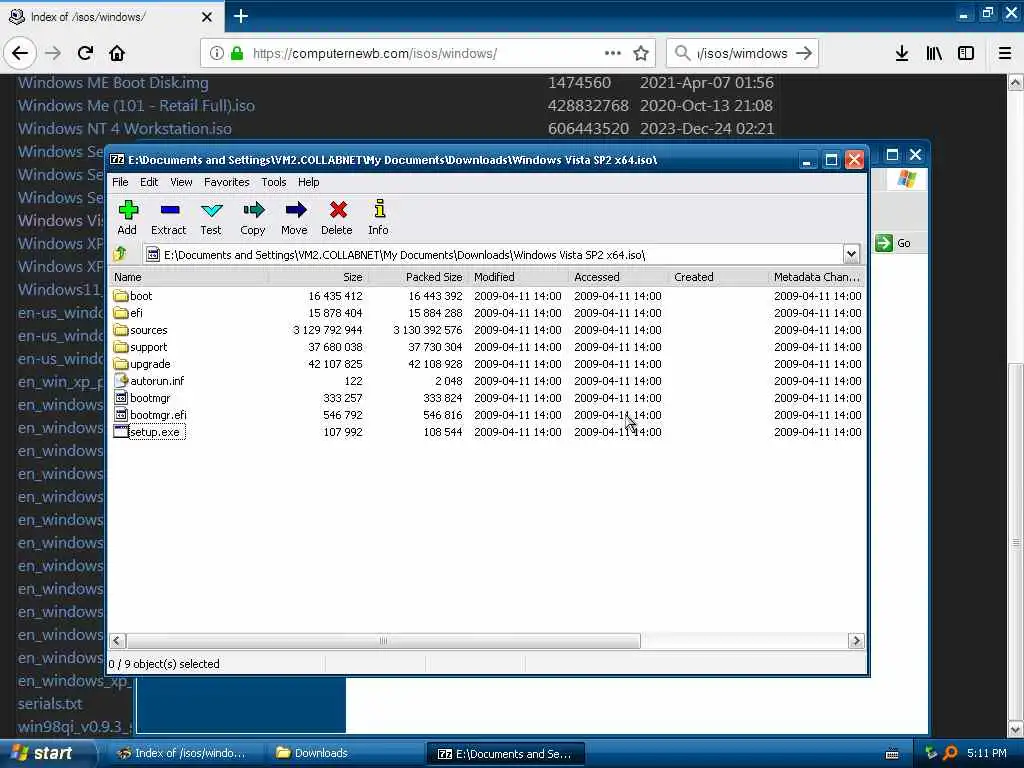Select the support folder icon

121,347
